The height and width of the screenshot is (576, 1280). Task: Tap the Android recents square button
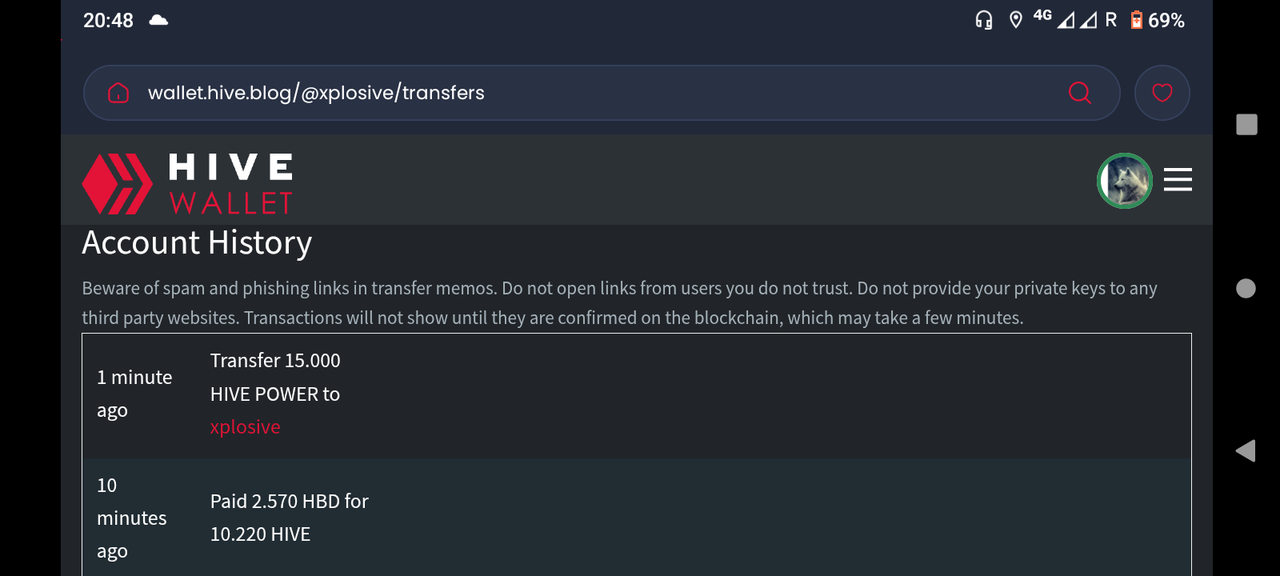(1246, 125)
